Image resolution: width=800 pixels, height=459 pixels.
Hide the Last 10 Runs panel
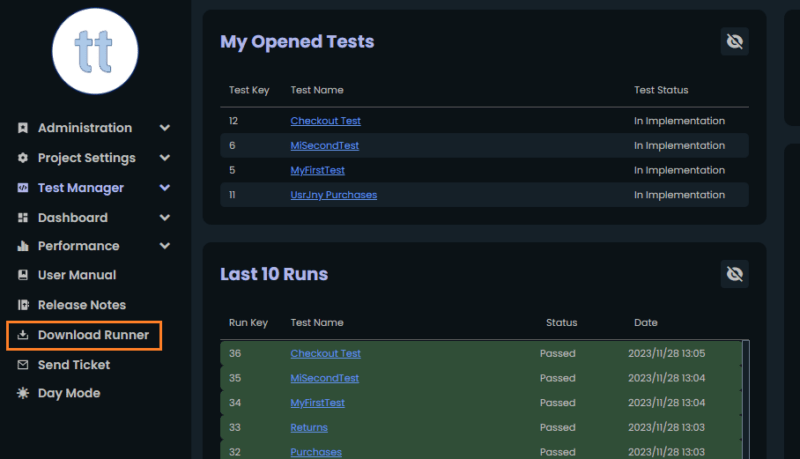[x=735, y=274]
